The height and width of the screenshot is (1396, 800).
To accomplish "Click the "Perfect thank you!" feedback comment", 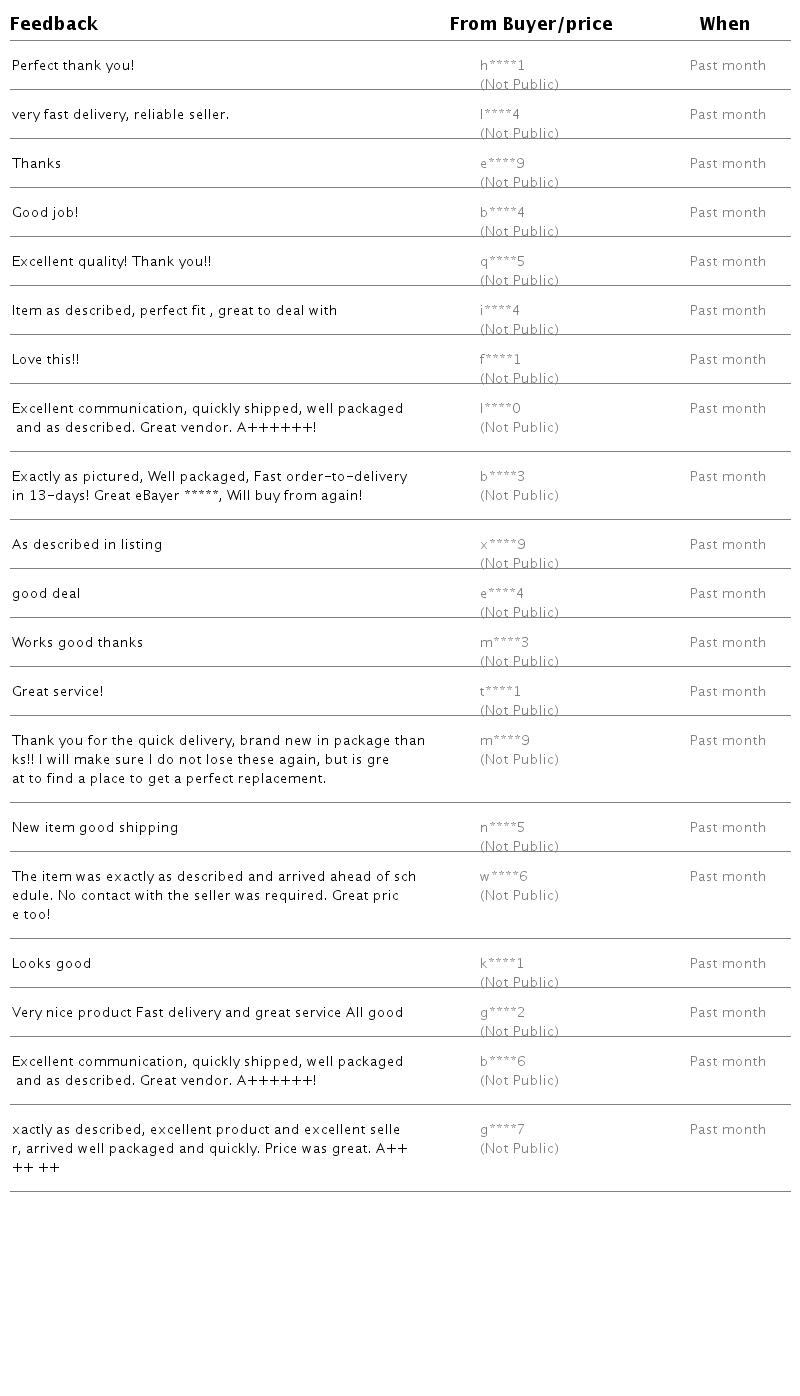I will tap(73, 66).
